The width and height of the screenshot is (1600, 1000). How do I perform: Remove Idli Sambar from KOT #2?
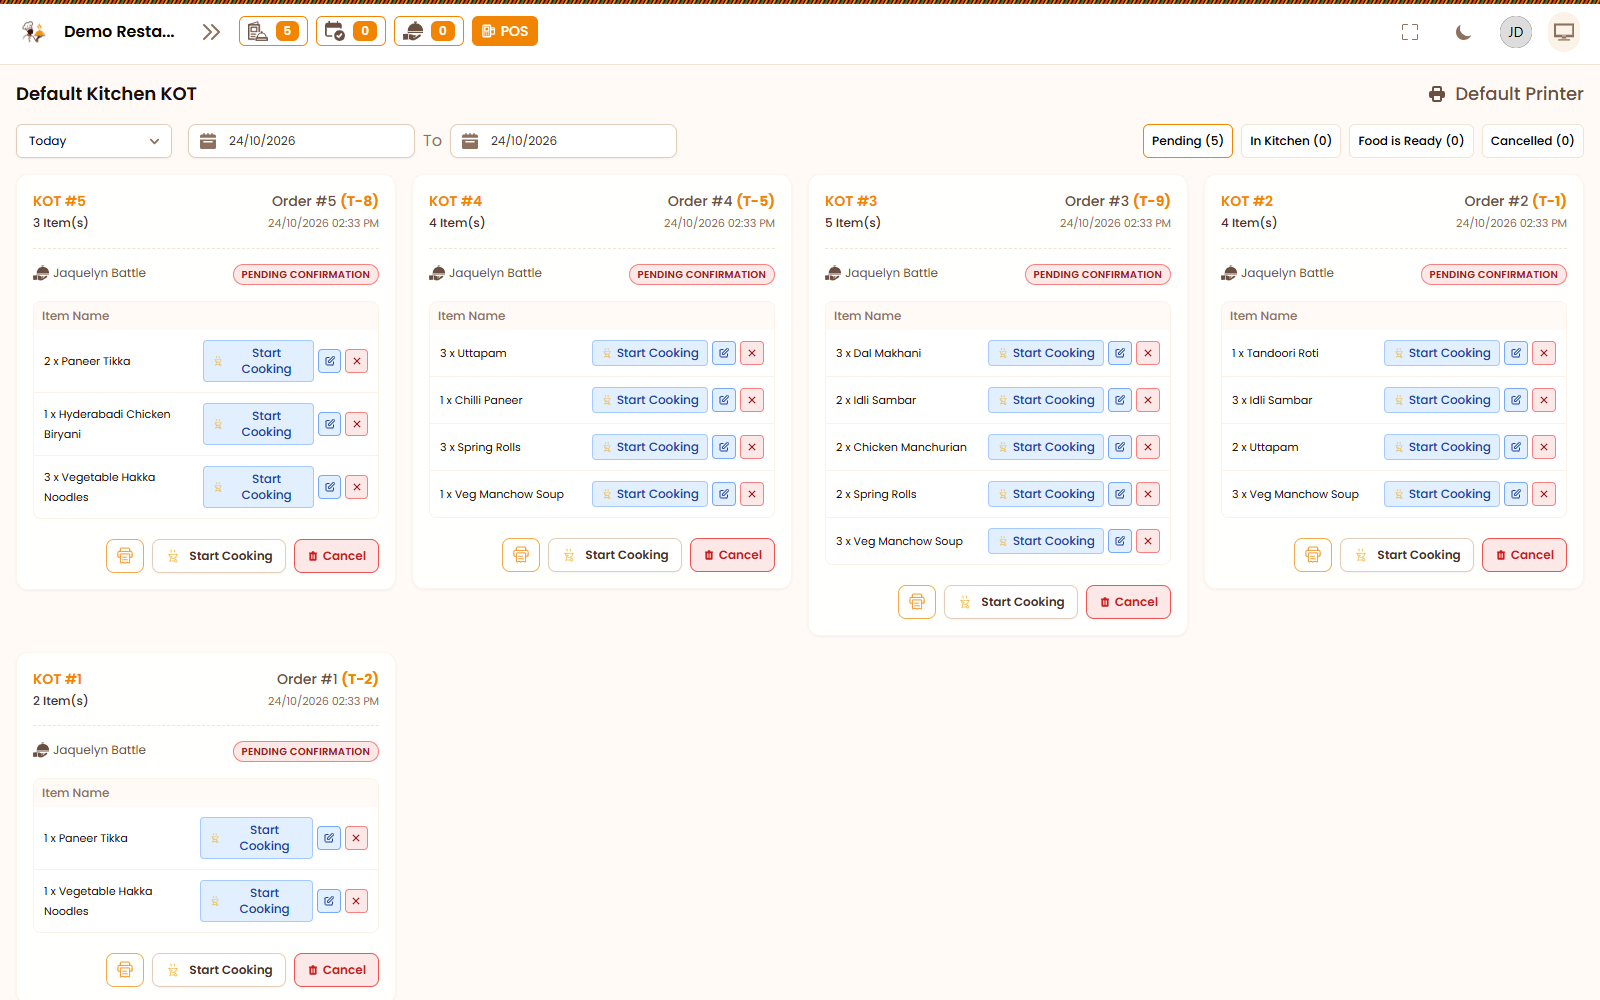[x=1544, y=400]
